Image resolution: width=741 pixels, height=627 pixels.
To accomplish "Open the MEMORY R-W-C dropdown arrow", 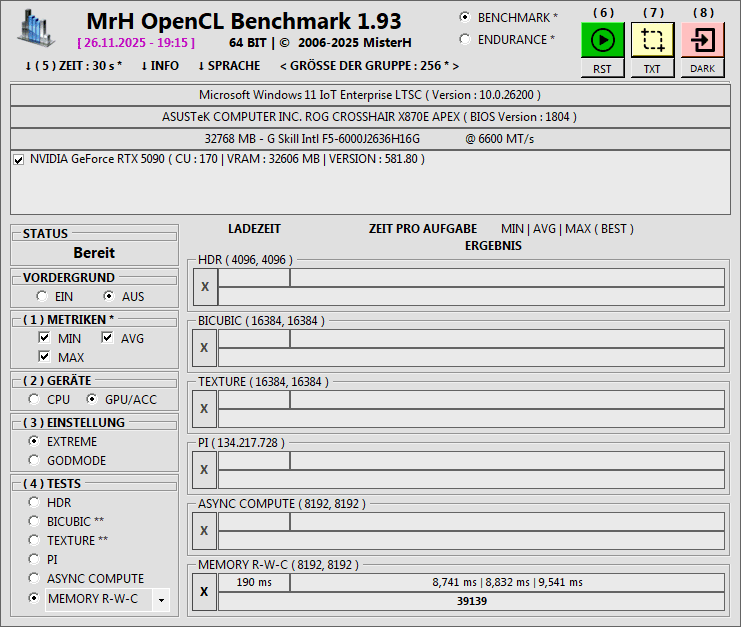I will [161, 600].
